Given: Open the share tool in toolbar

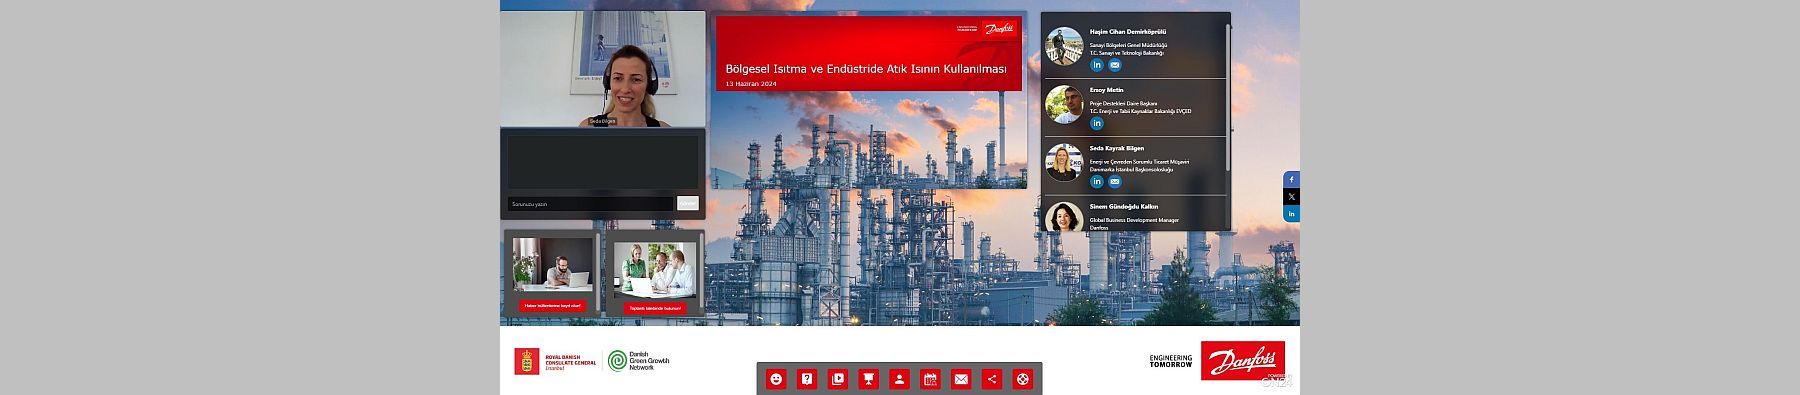Looking at the screenshot, I should [x=991, y=379].
